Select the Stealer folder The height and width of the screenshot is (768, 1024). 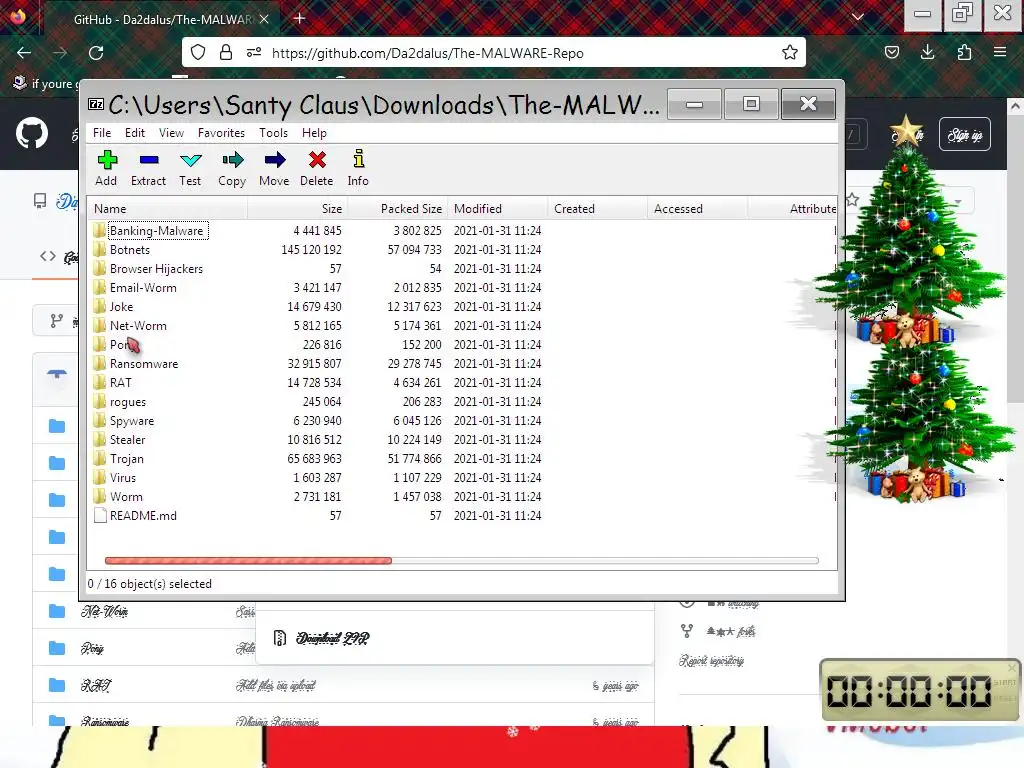[x=127, y=440]
